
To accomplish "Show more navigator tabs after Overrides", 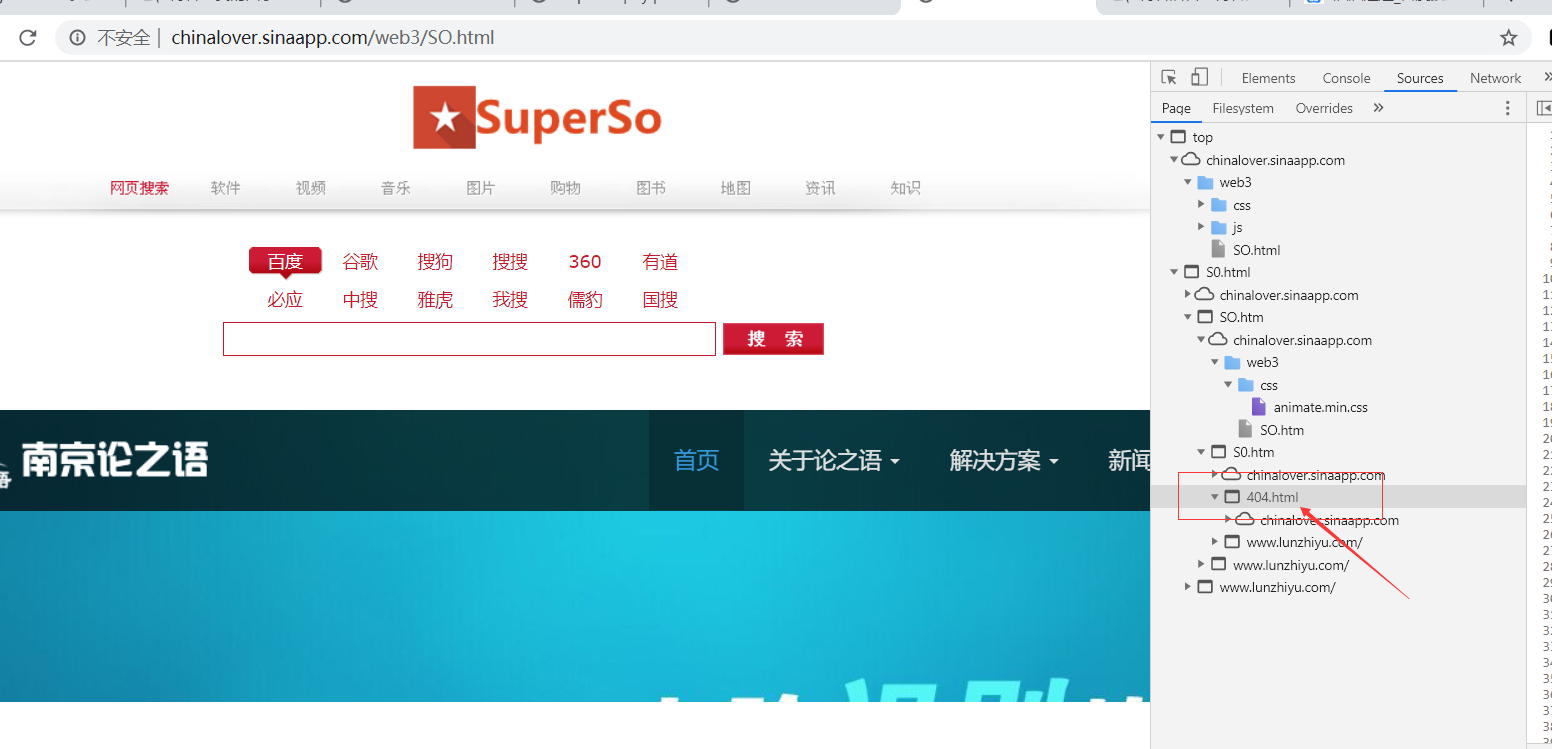I will click(1378, 108).
